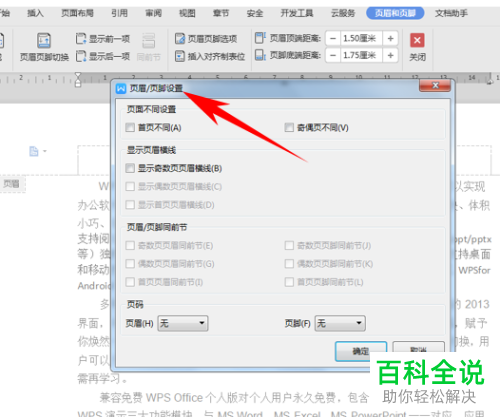
Task: Toggle 偶数页页脚同前节(K) checkbox
Action: [x=289, y=264]
